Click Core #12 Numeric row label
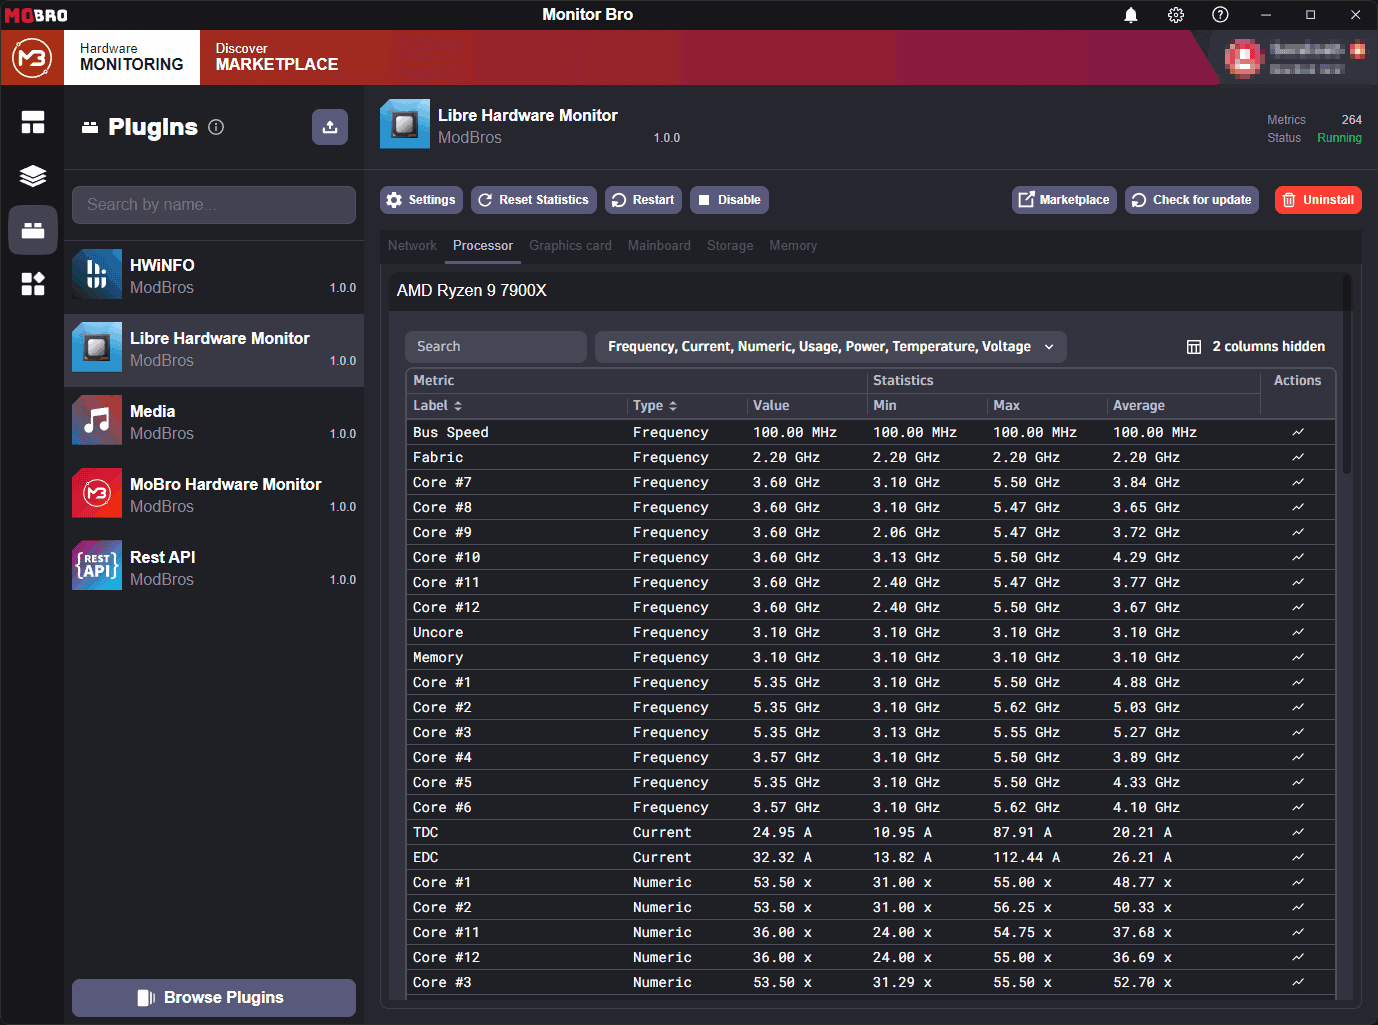 pos(446,957)
